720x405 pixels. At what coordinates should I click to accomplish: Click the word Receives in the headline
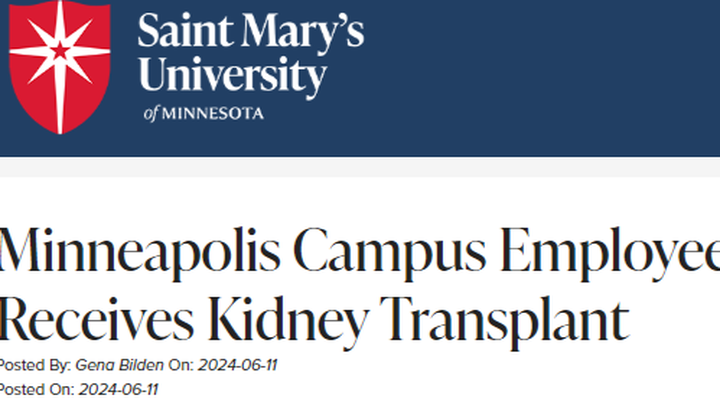click(x=96, y=319)
